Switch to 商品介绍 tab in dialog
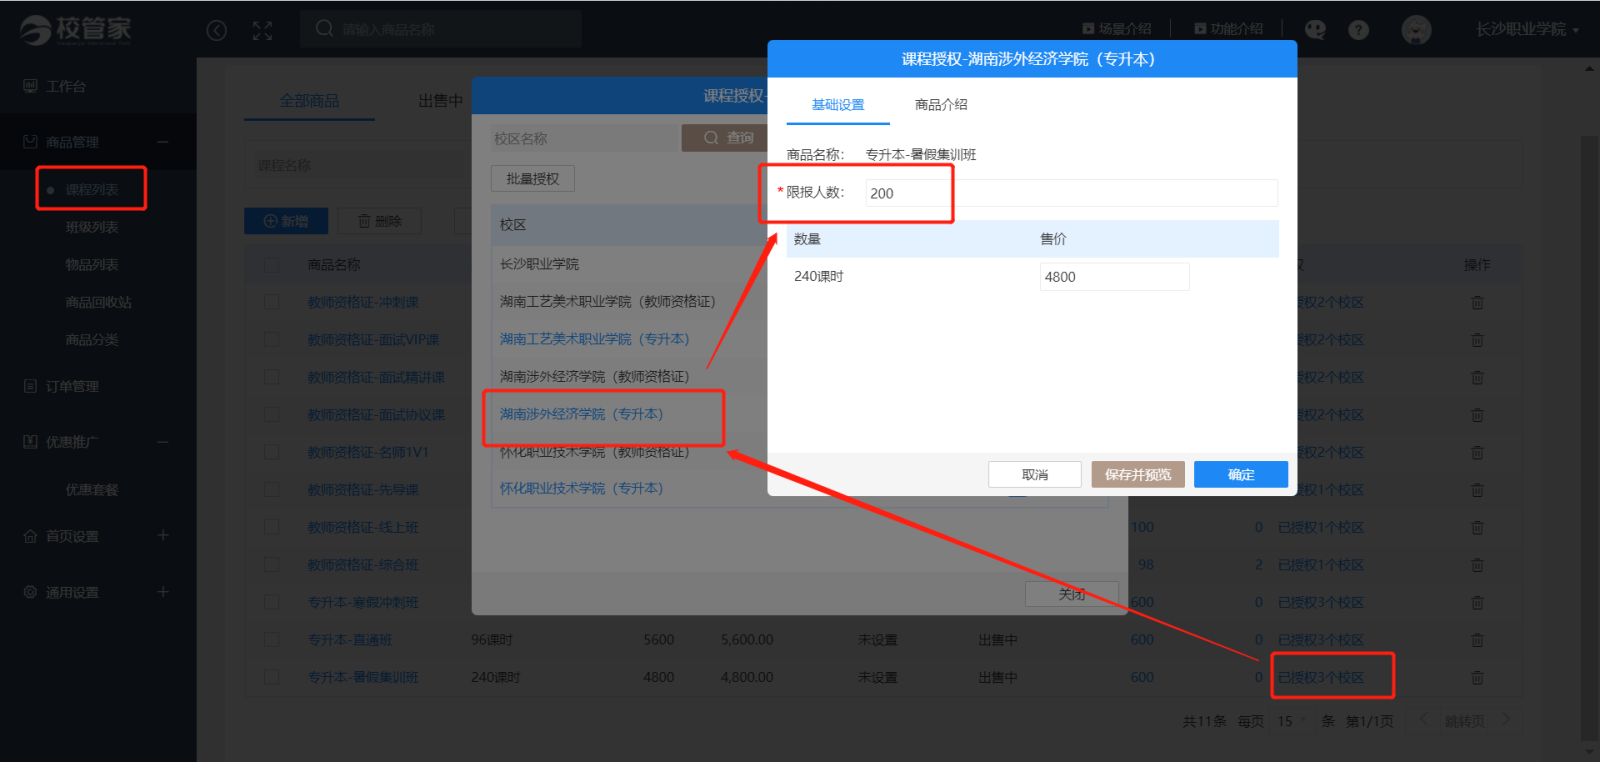The width and height of the screenshot is (1600, 762). pos(941,105)
